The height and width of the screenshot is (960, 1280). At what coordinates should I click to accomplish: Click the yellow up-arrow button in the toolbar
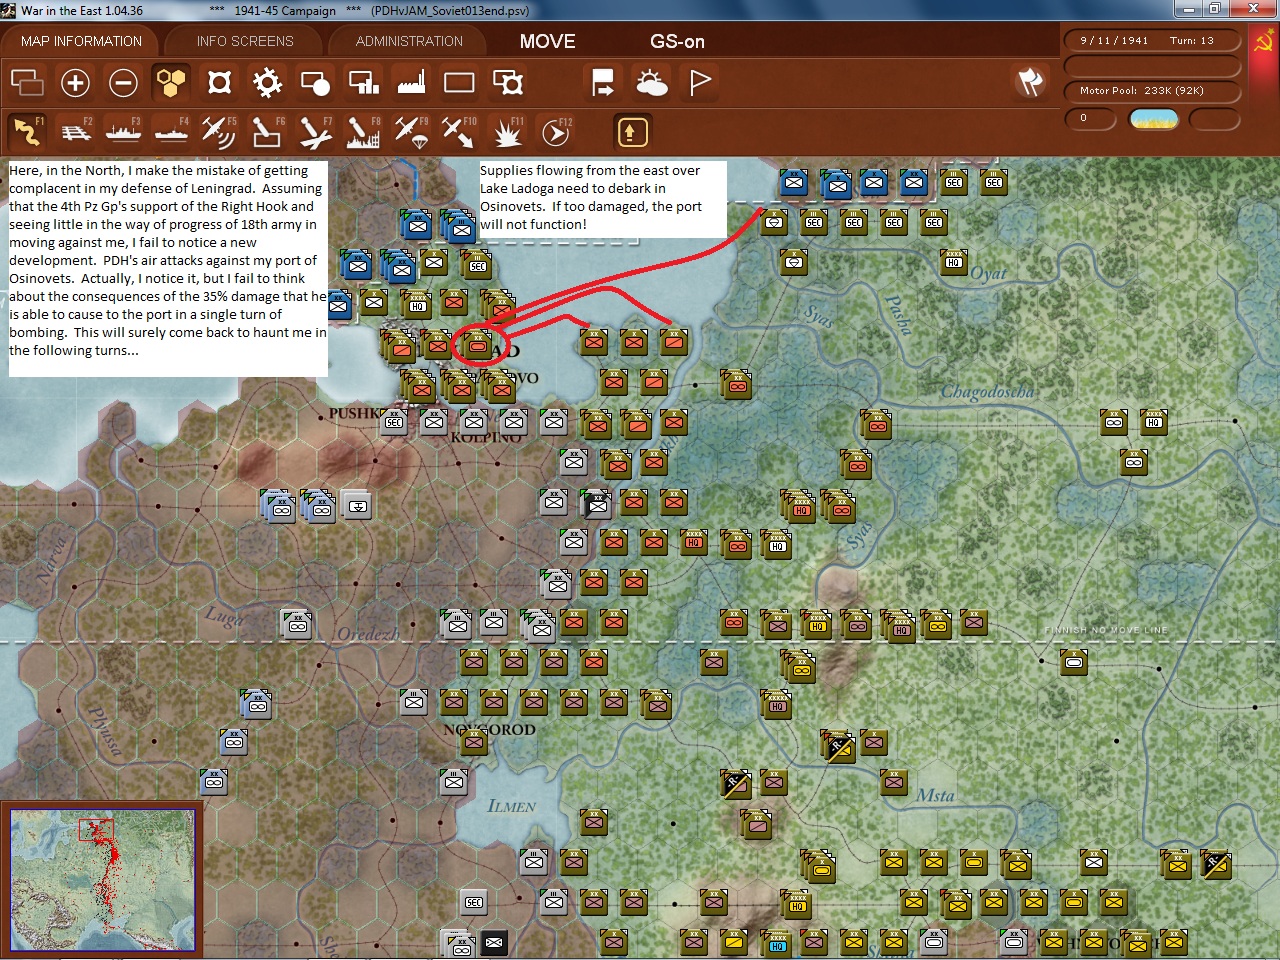630,132
